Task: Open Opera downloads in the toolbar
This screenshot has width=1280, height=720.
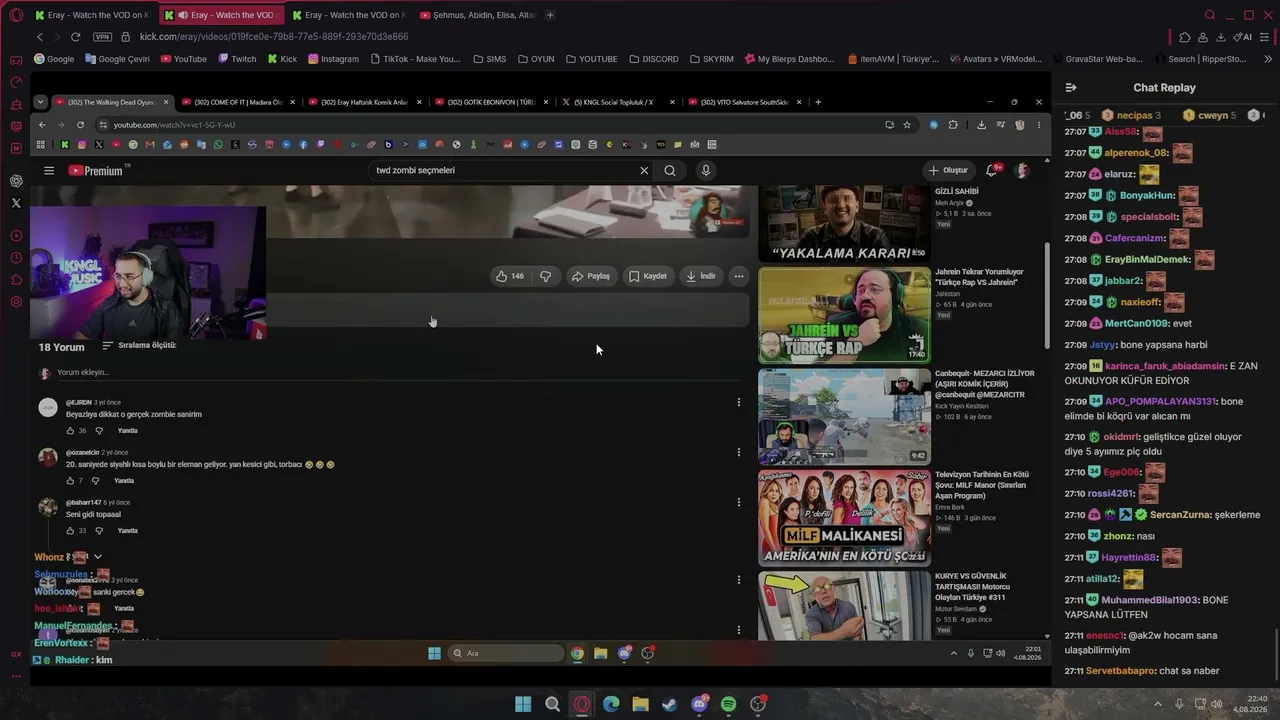Action: (1221, 37)
